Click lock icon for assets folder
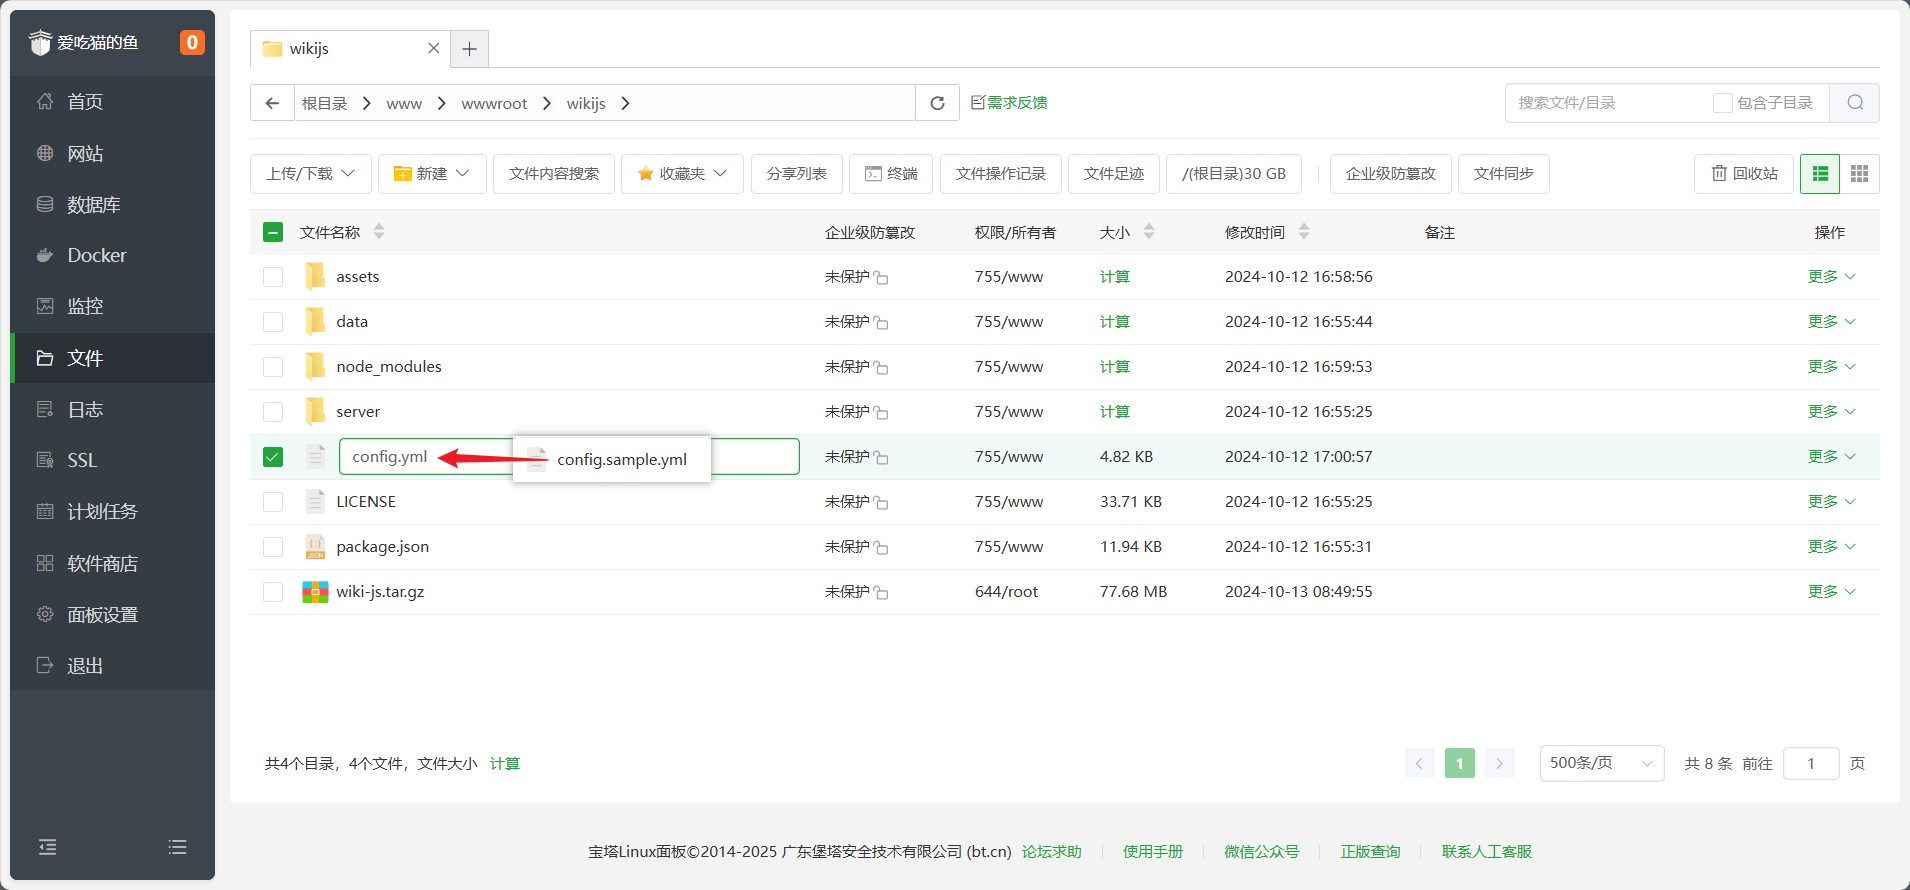This screenshot has height=890, width=1910. click(881, 278)
